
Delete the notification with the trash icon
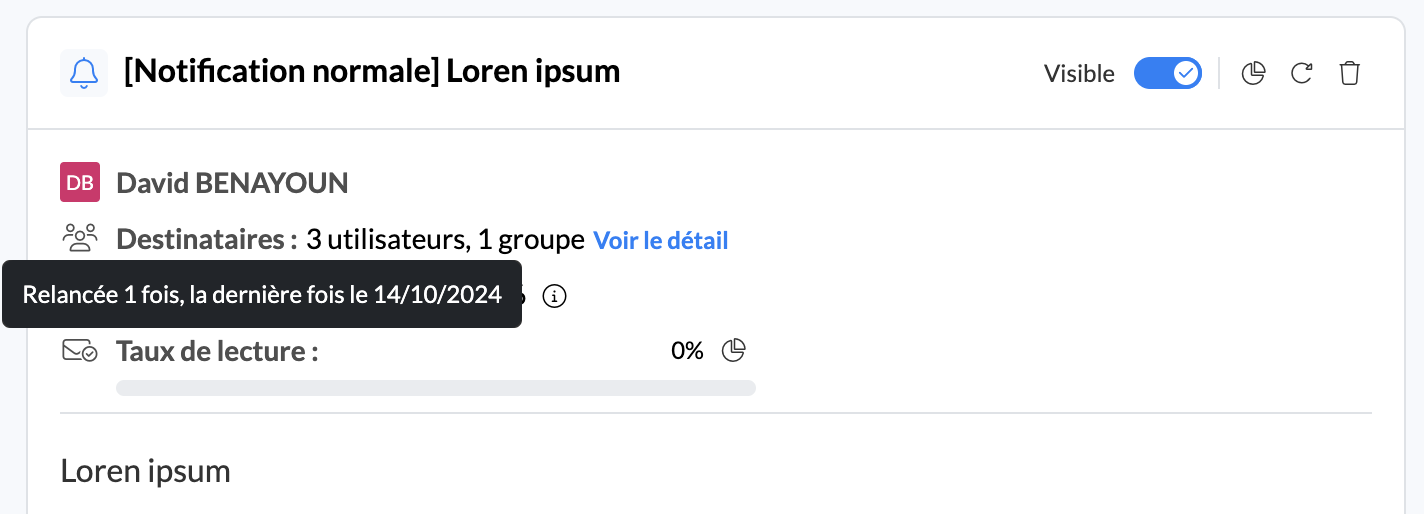1350,73
